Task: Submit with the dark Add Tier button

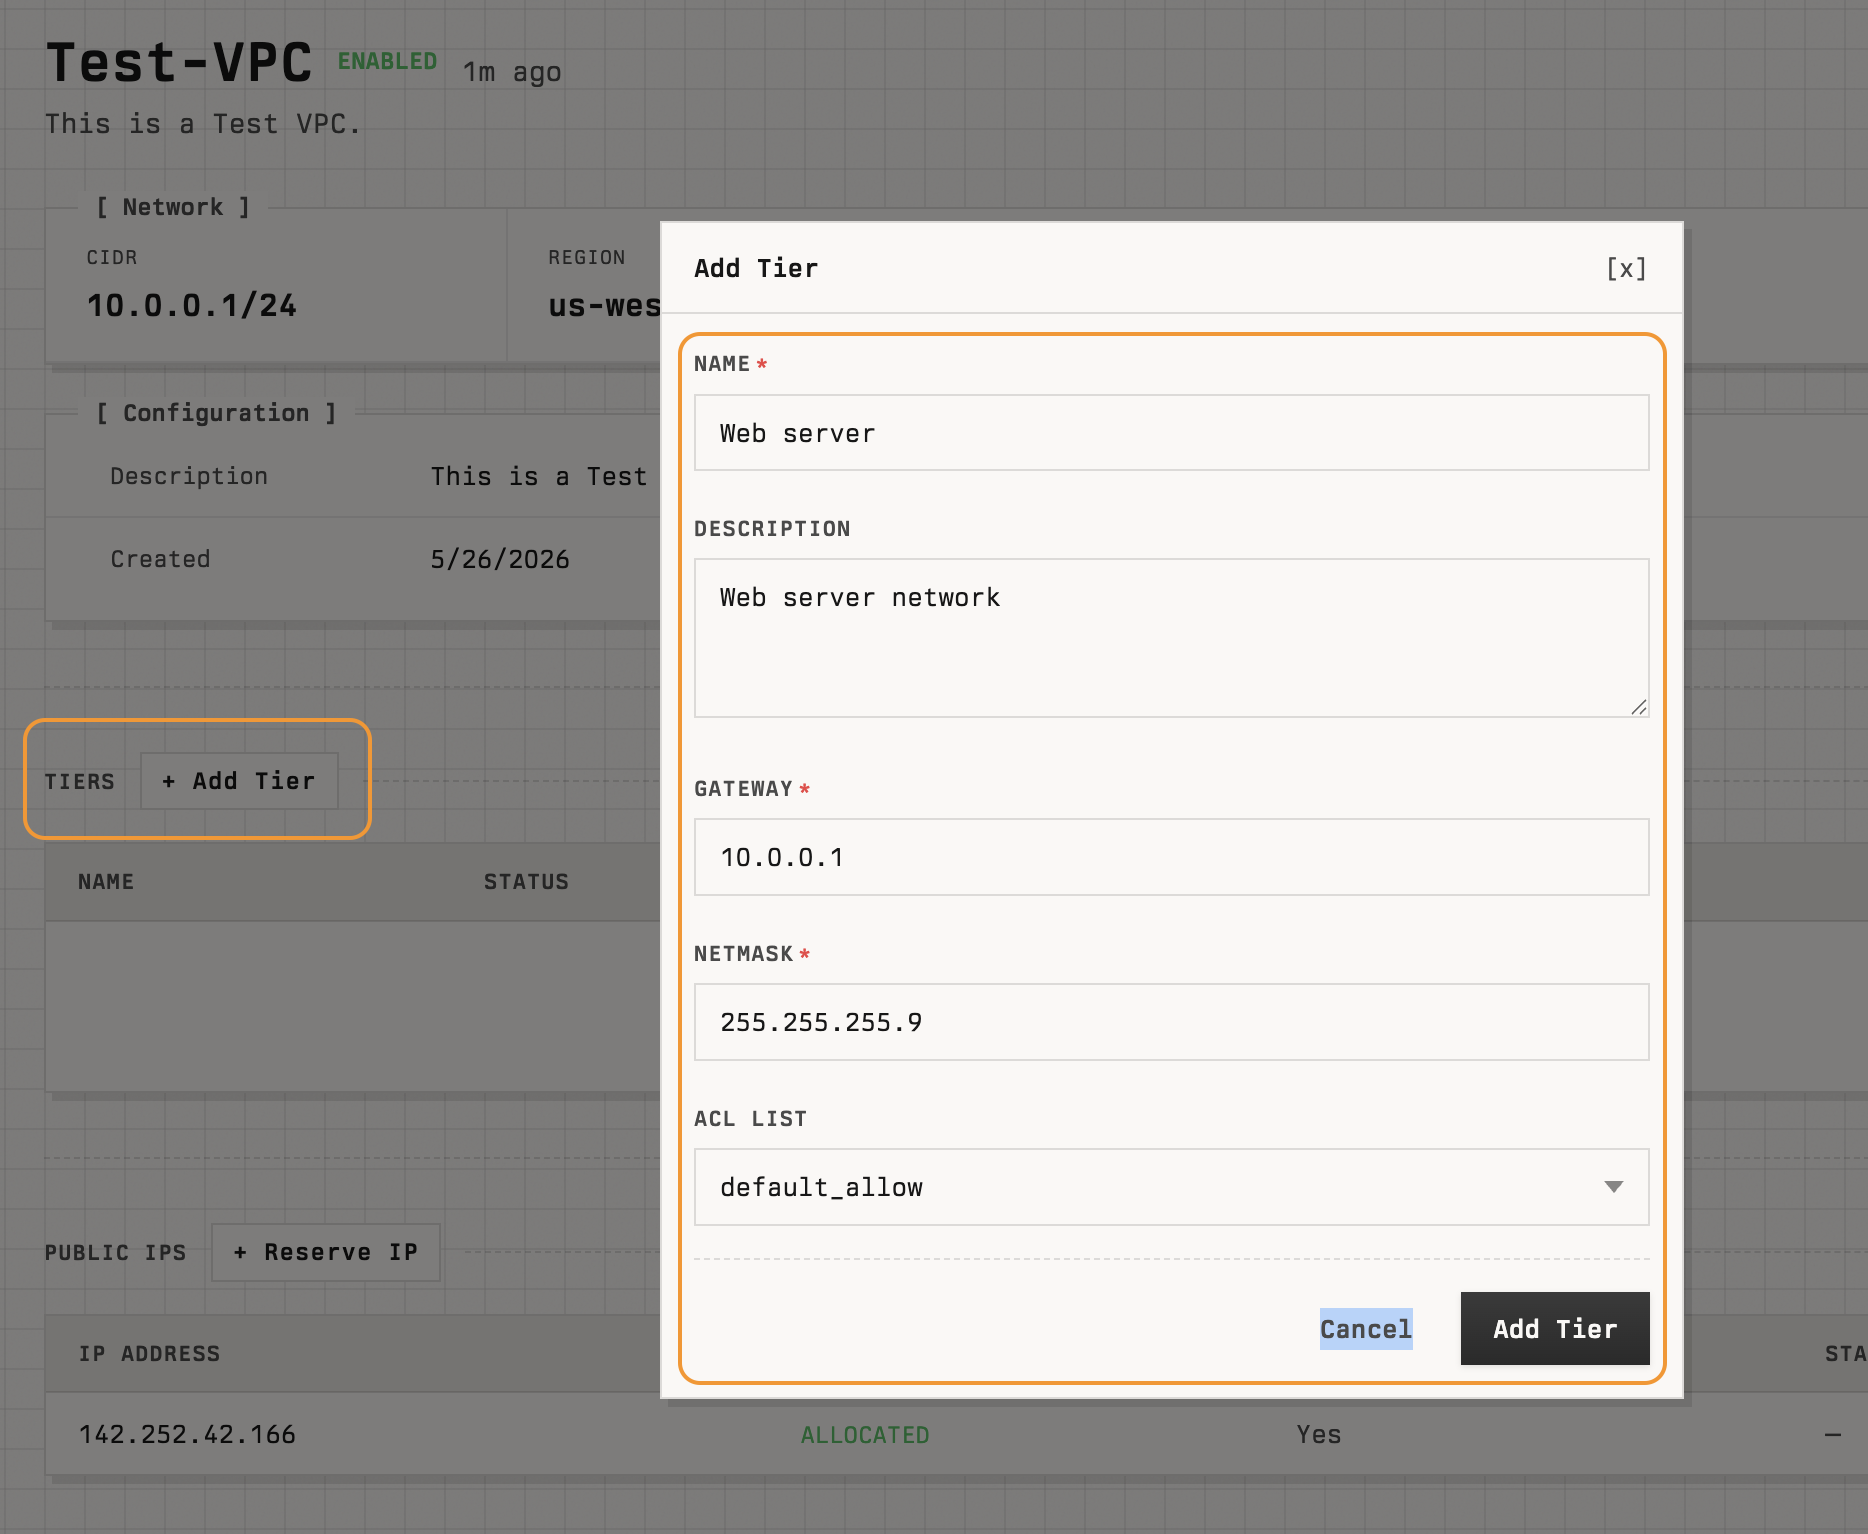Action: [1555, 1329]
